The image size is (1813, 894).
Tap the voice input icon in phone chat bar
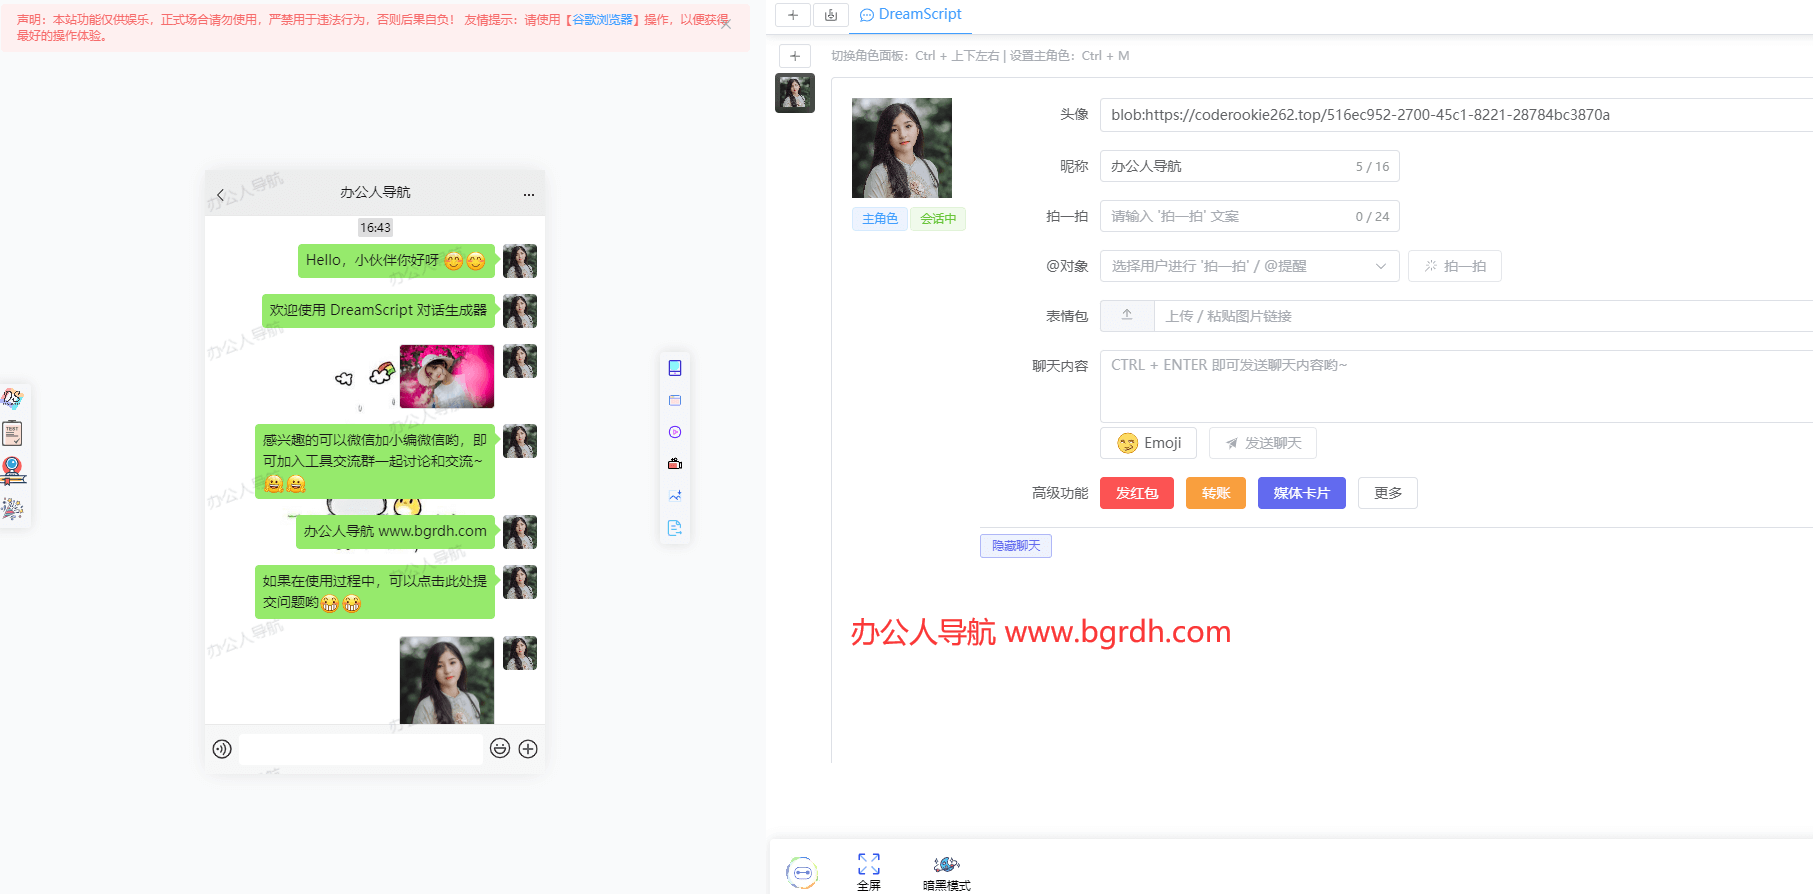click(222, 749)
